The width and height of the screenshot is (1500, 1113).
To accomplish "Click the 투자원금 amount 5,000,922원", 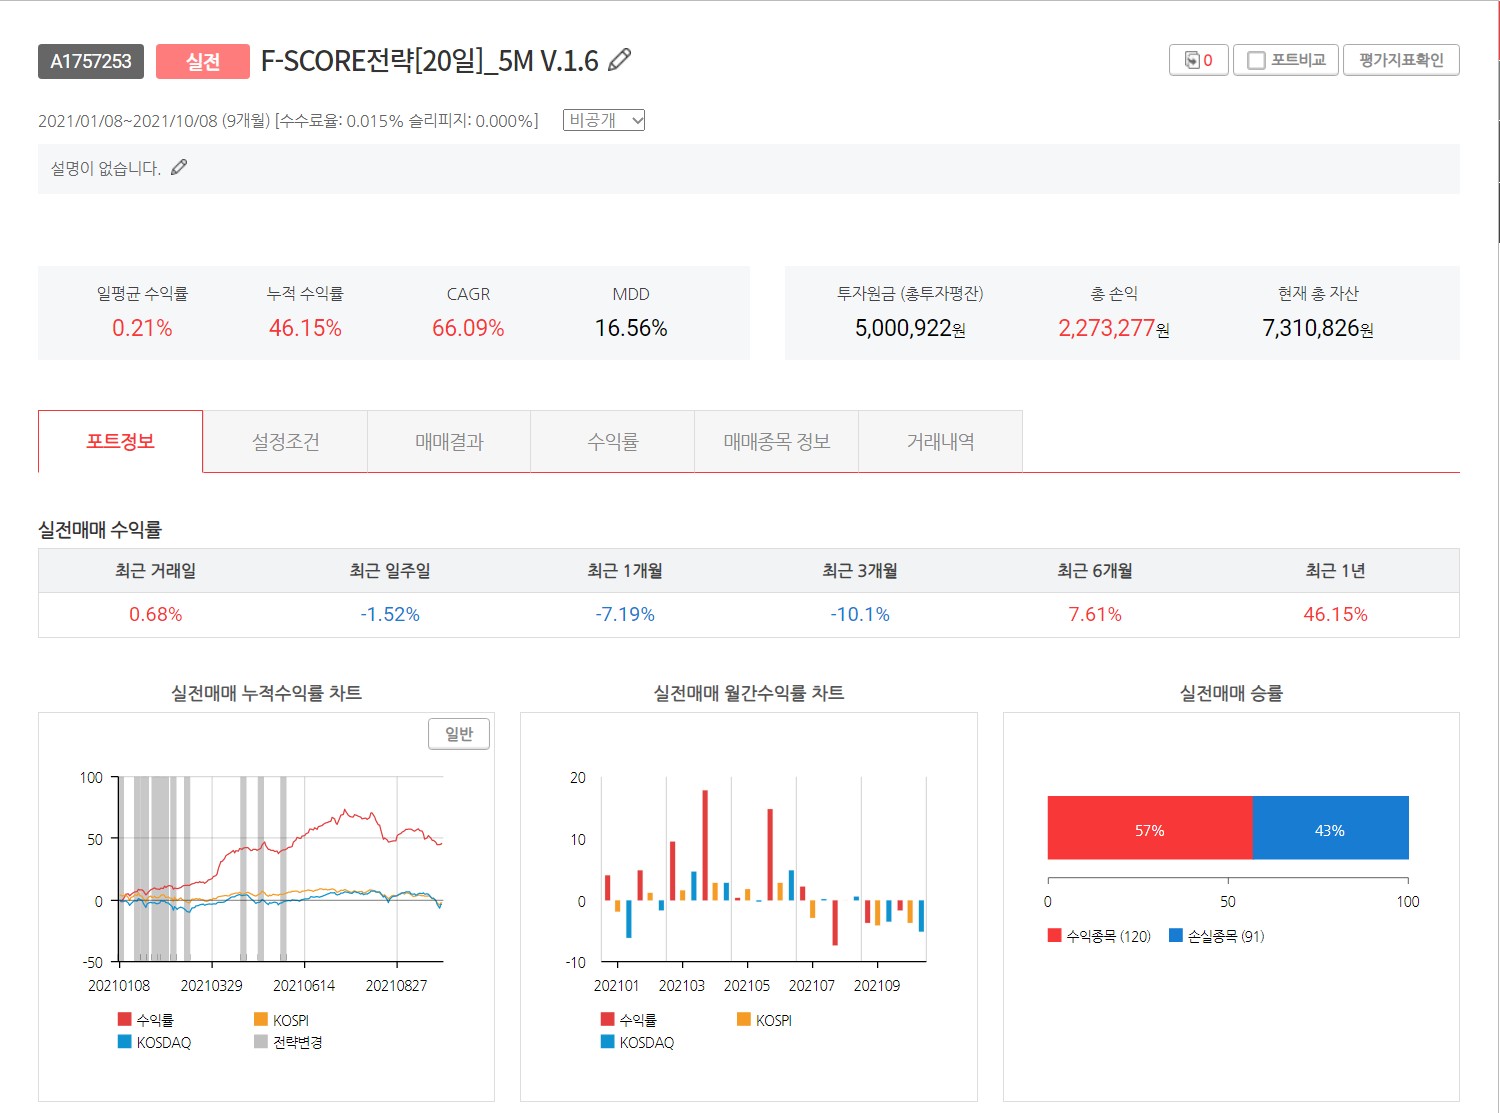I will point(910,328).
